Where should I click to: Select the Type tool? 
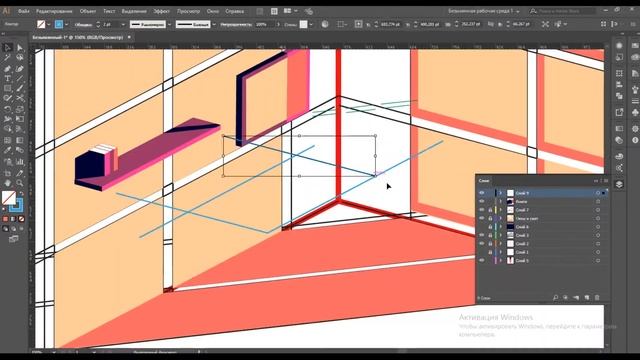(x=7, y=78)
